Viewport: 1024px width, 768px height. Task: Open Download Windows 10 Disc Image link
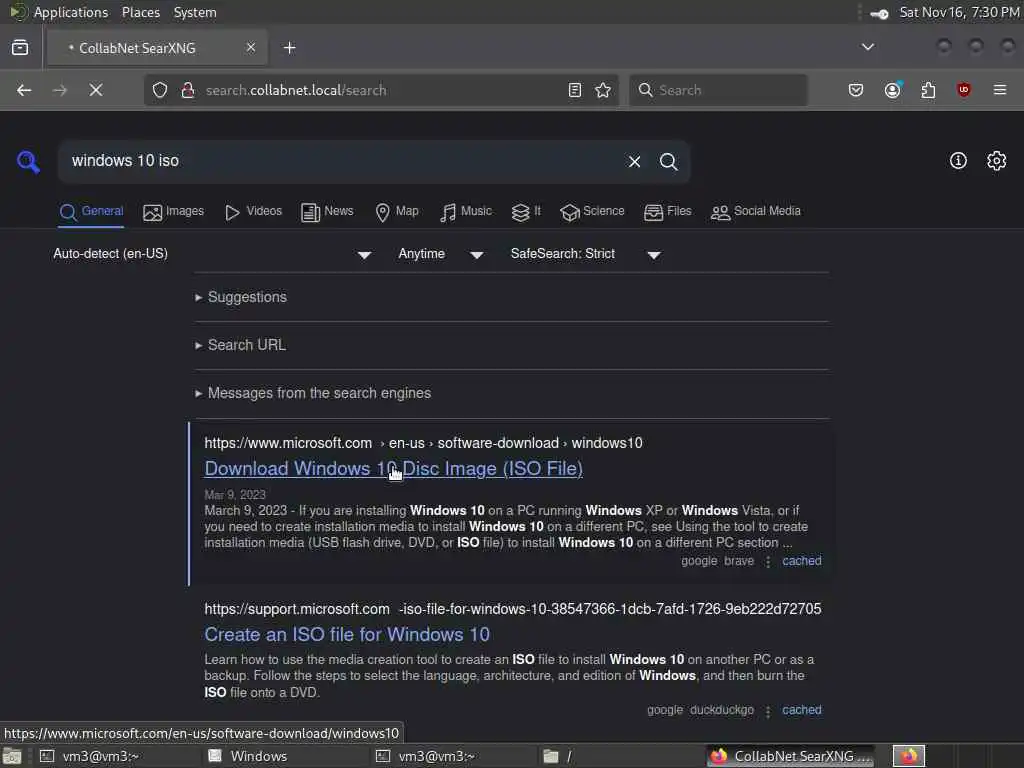click(x=394, y=469)
